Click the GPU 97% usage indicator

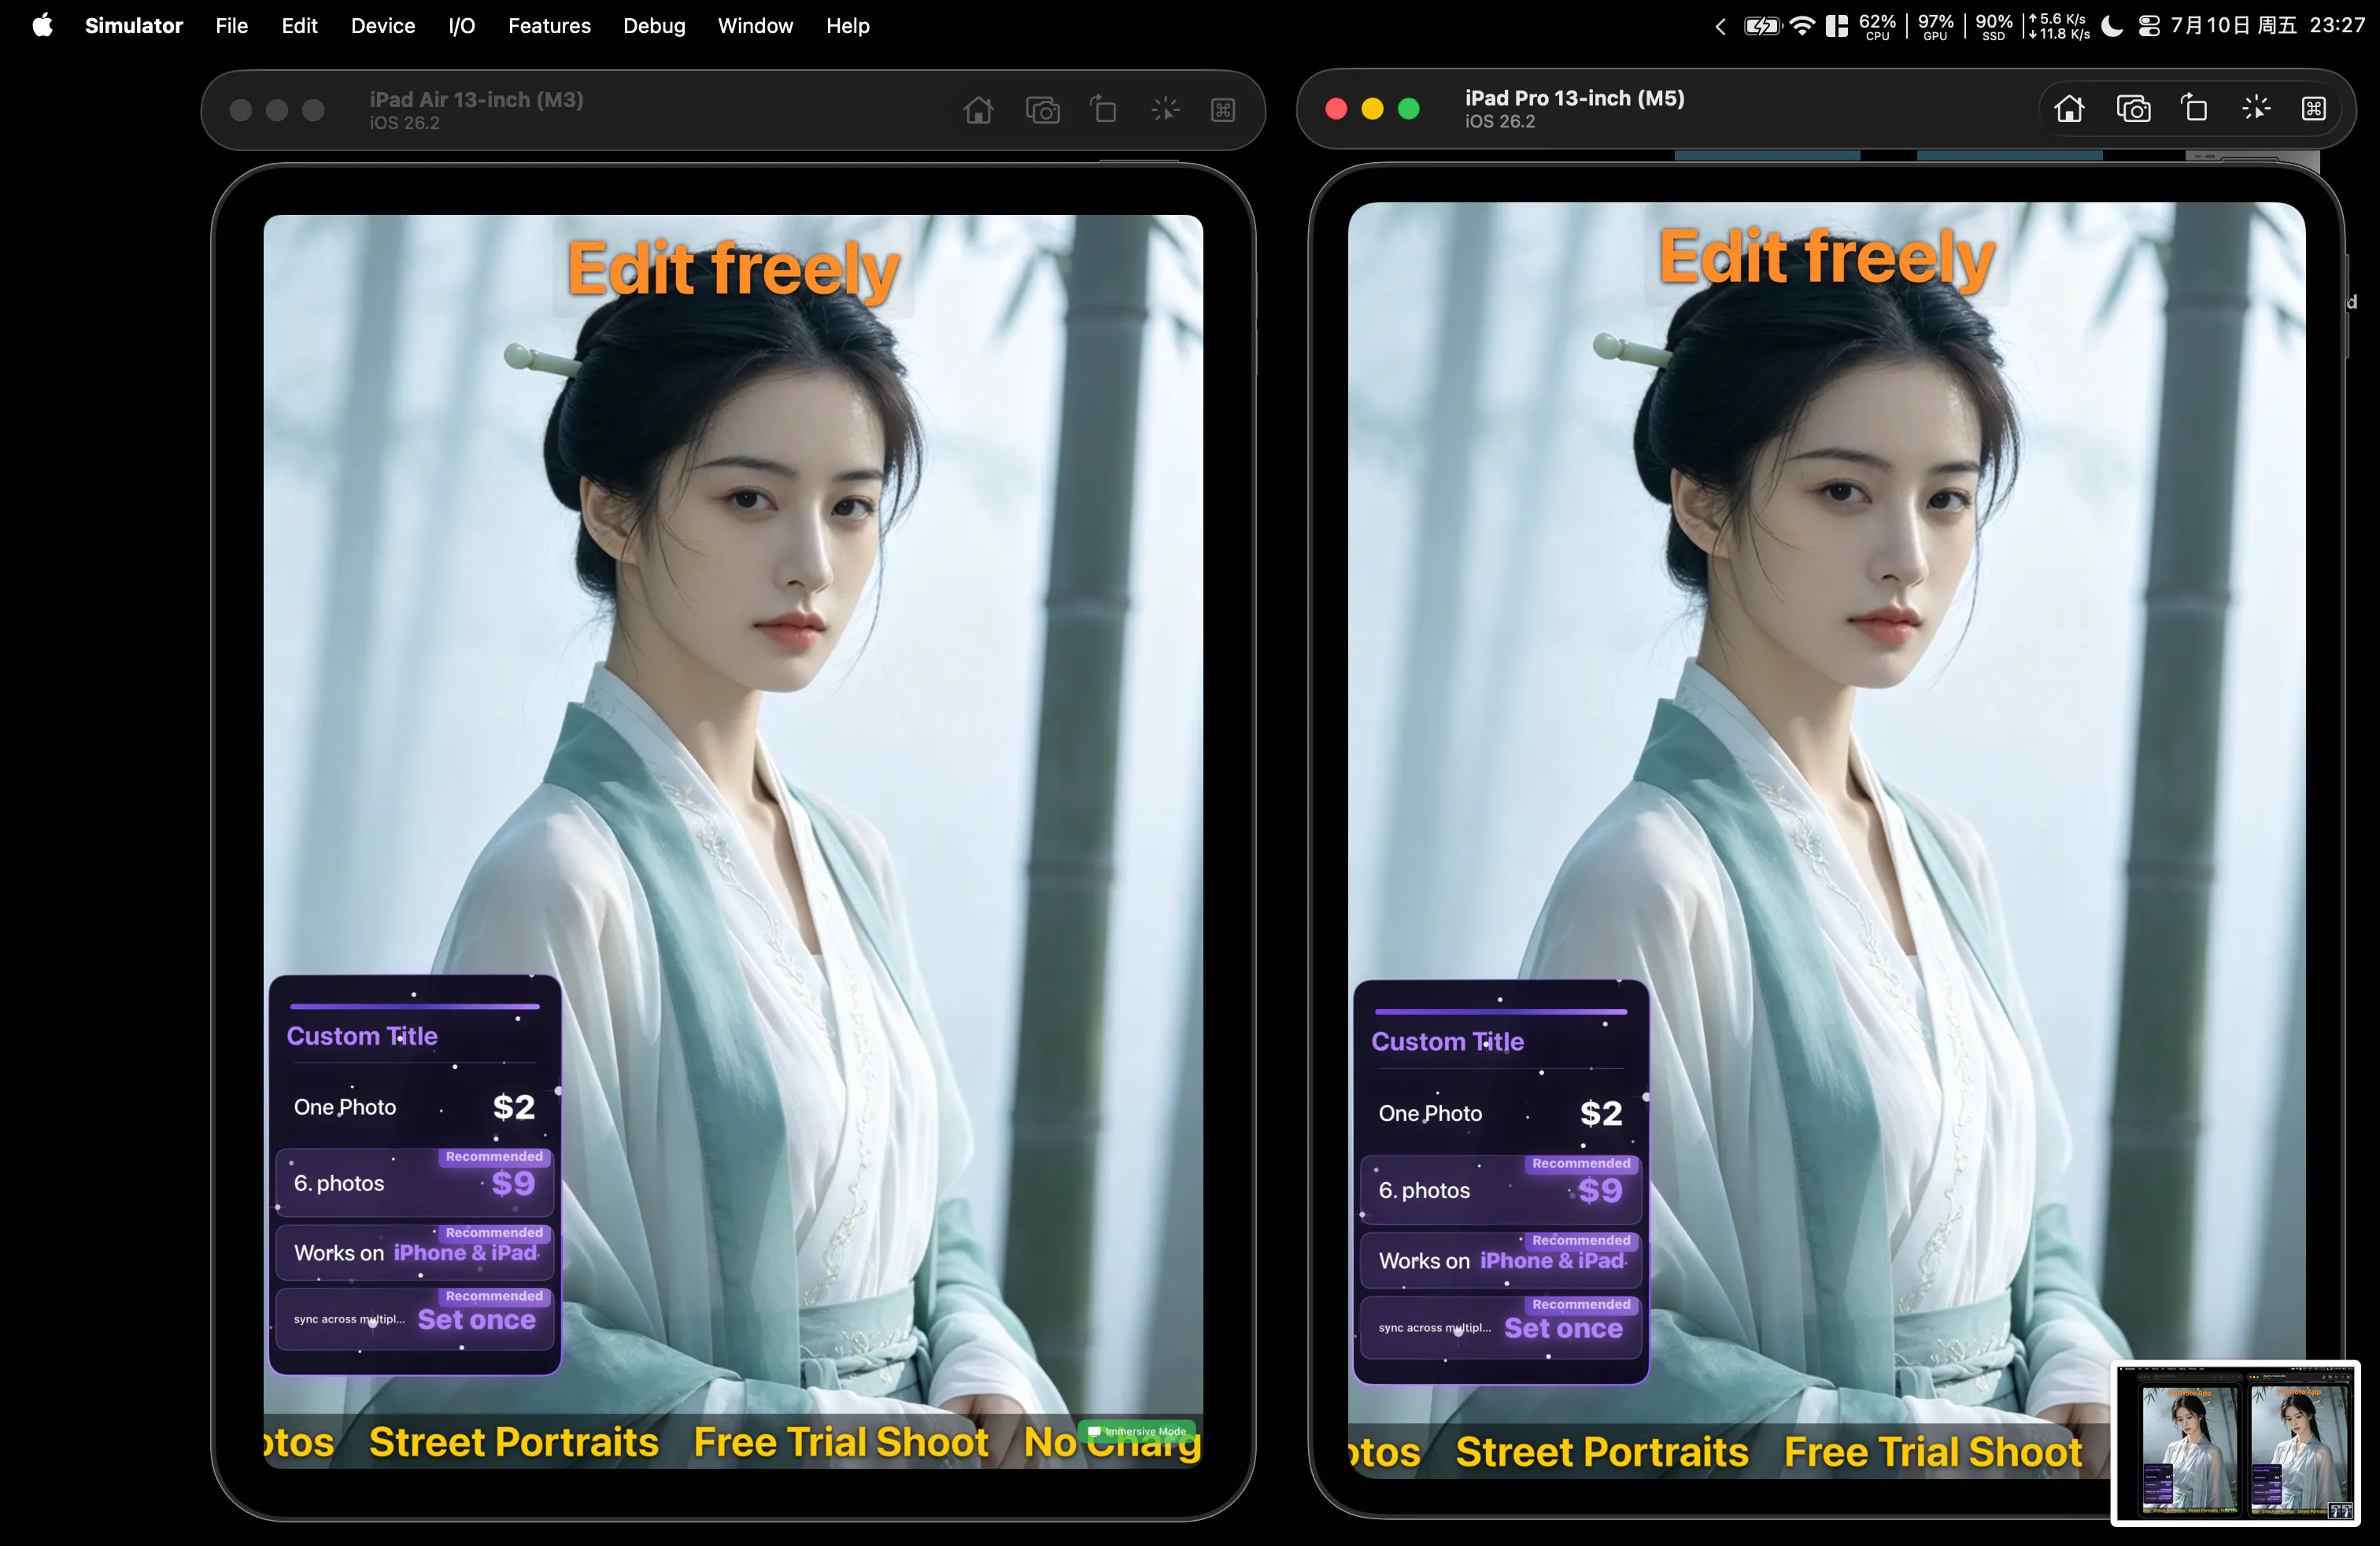click(x=1935, y=26)
